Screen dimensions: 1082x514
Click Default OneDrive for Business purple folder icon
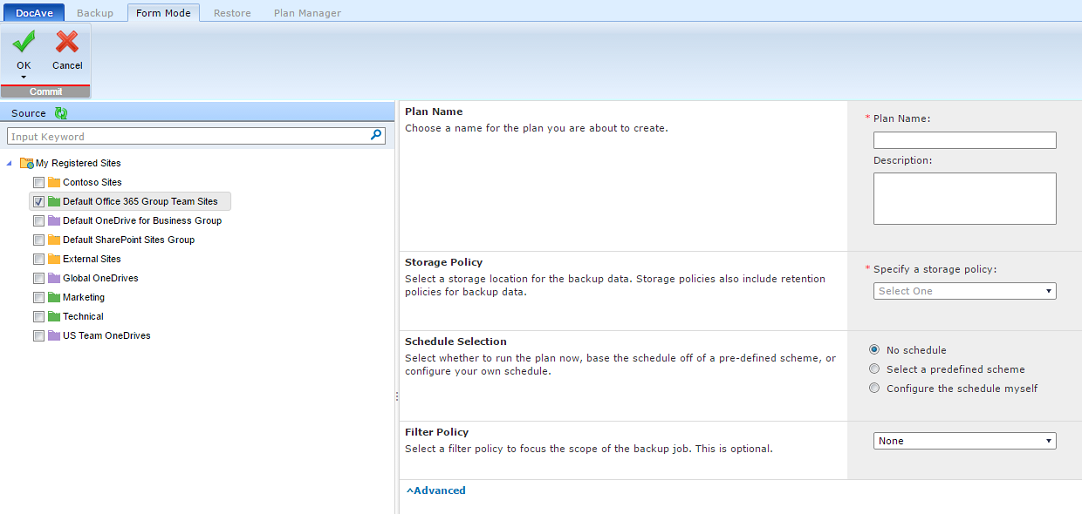(x=54, y=221)
